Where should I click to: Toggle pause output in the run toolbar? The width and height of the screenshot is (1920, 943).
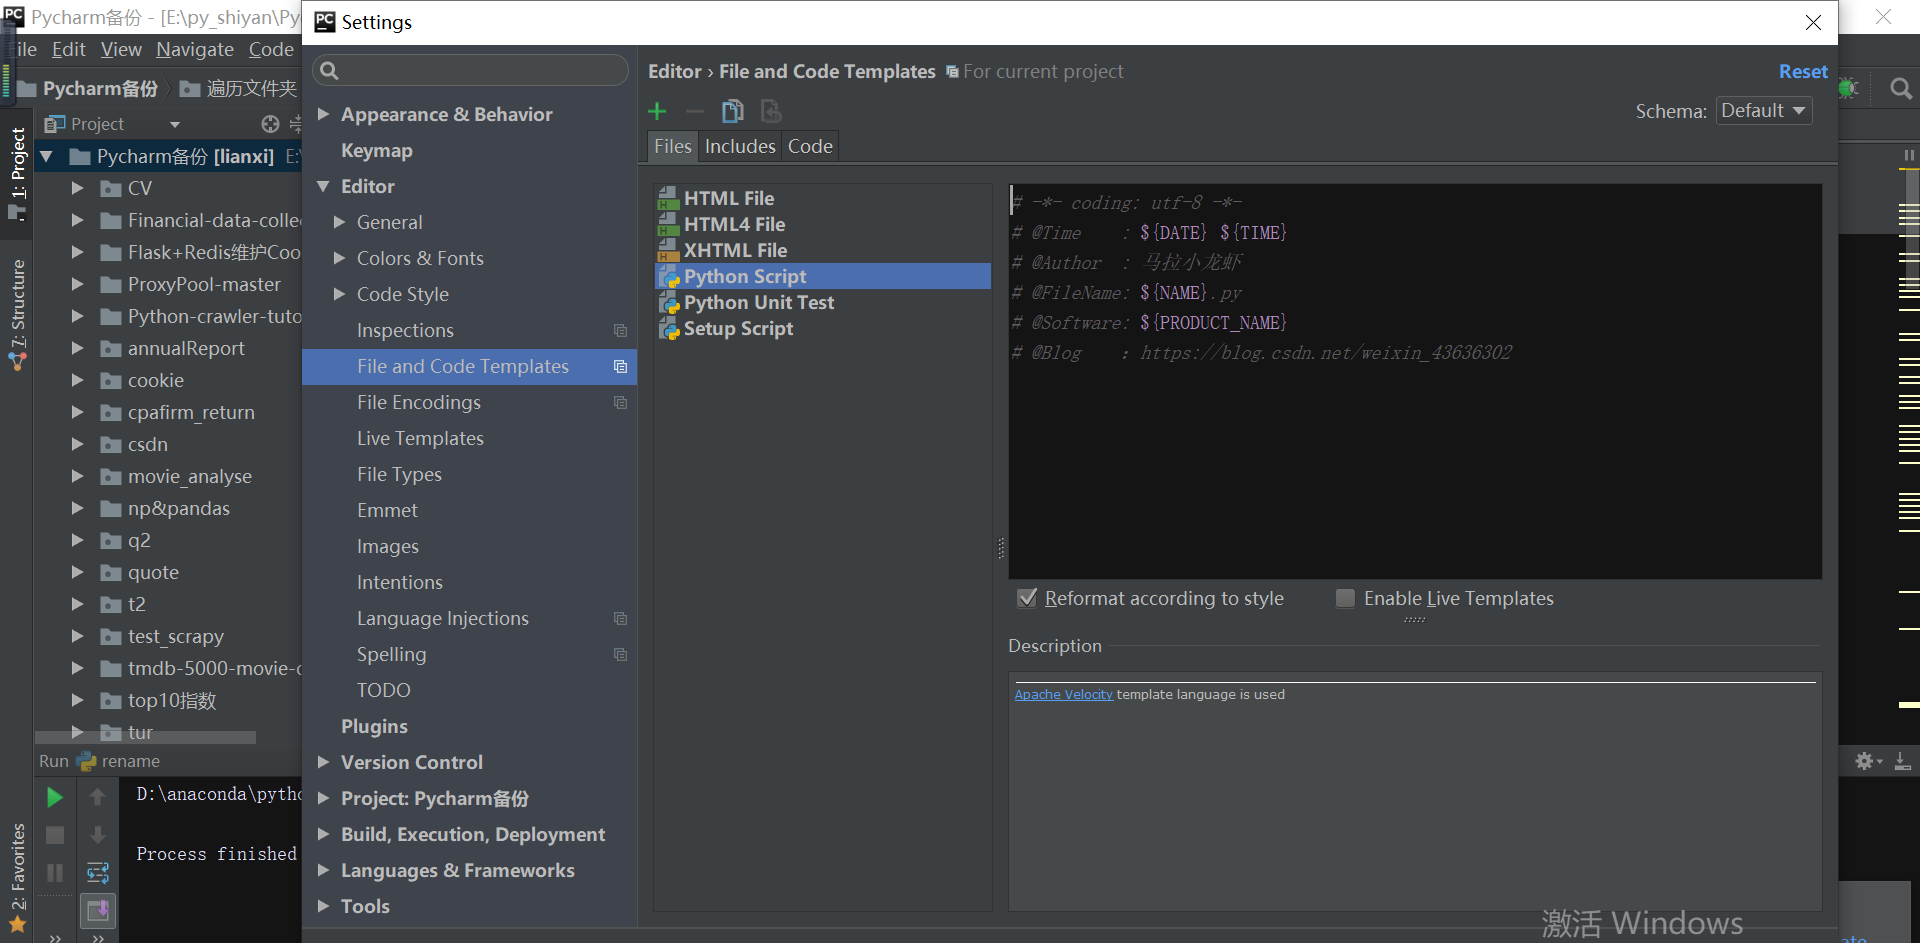tap(54, 872)
